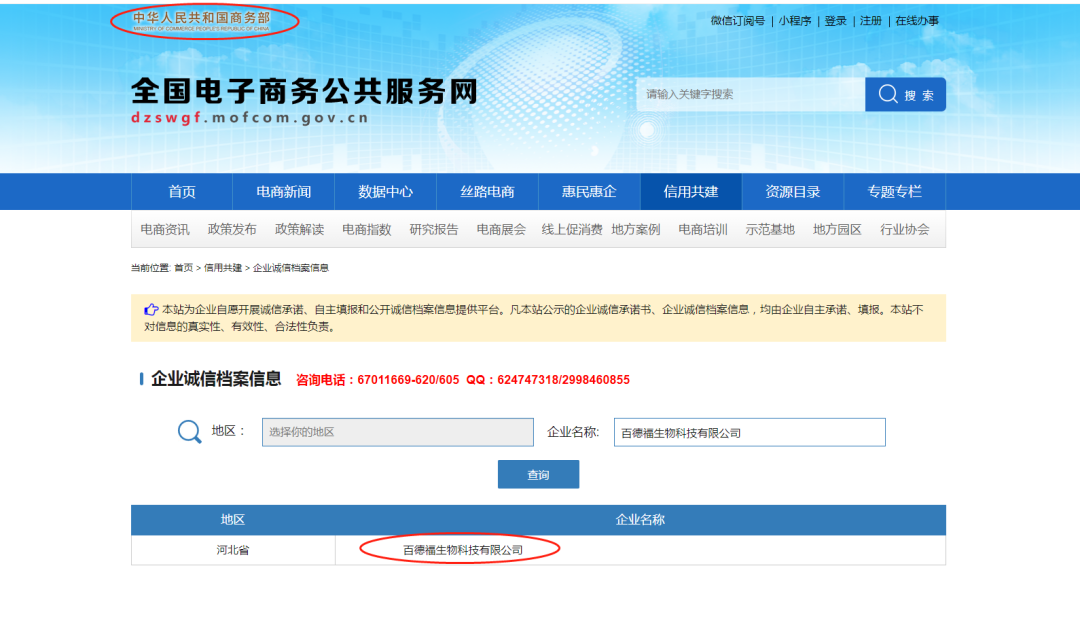Open the 注册 registration link
The image size is (1080, 619).
click(x=870, y=19)
